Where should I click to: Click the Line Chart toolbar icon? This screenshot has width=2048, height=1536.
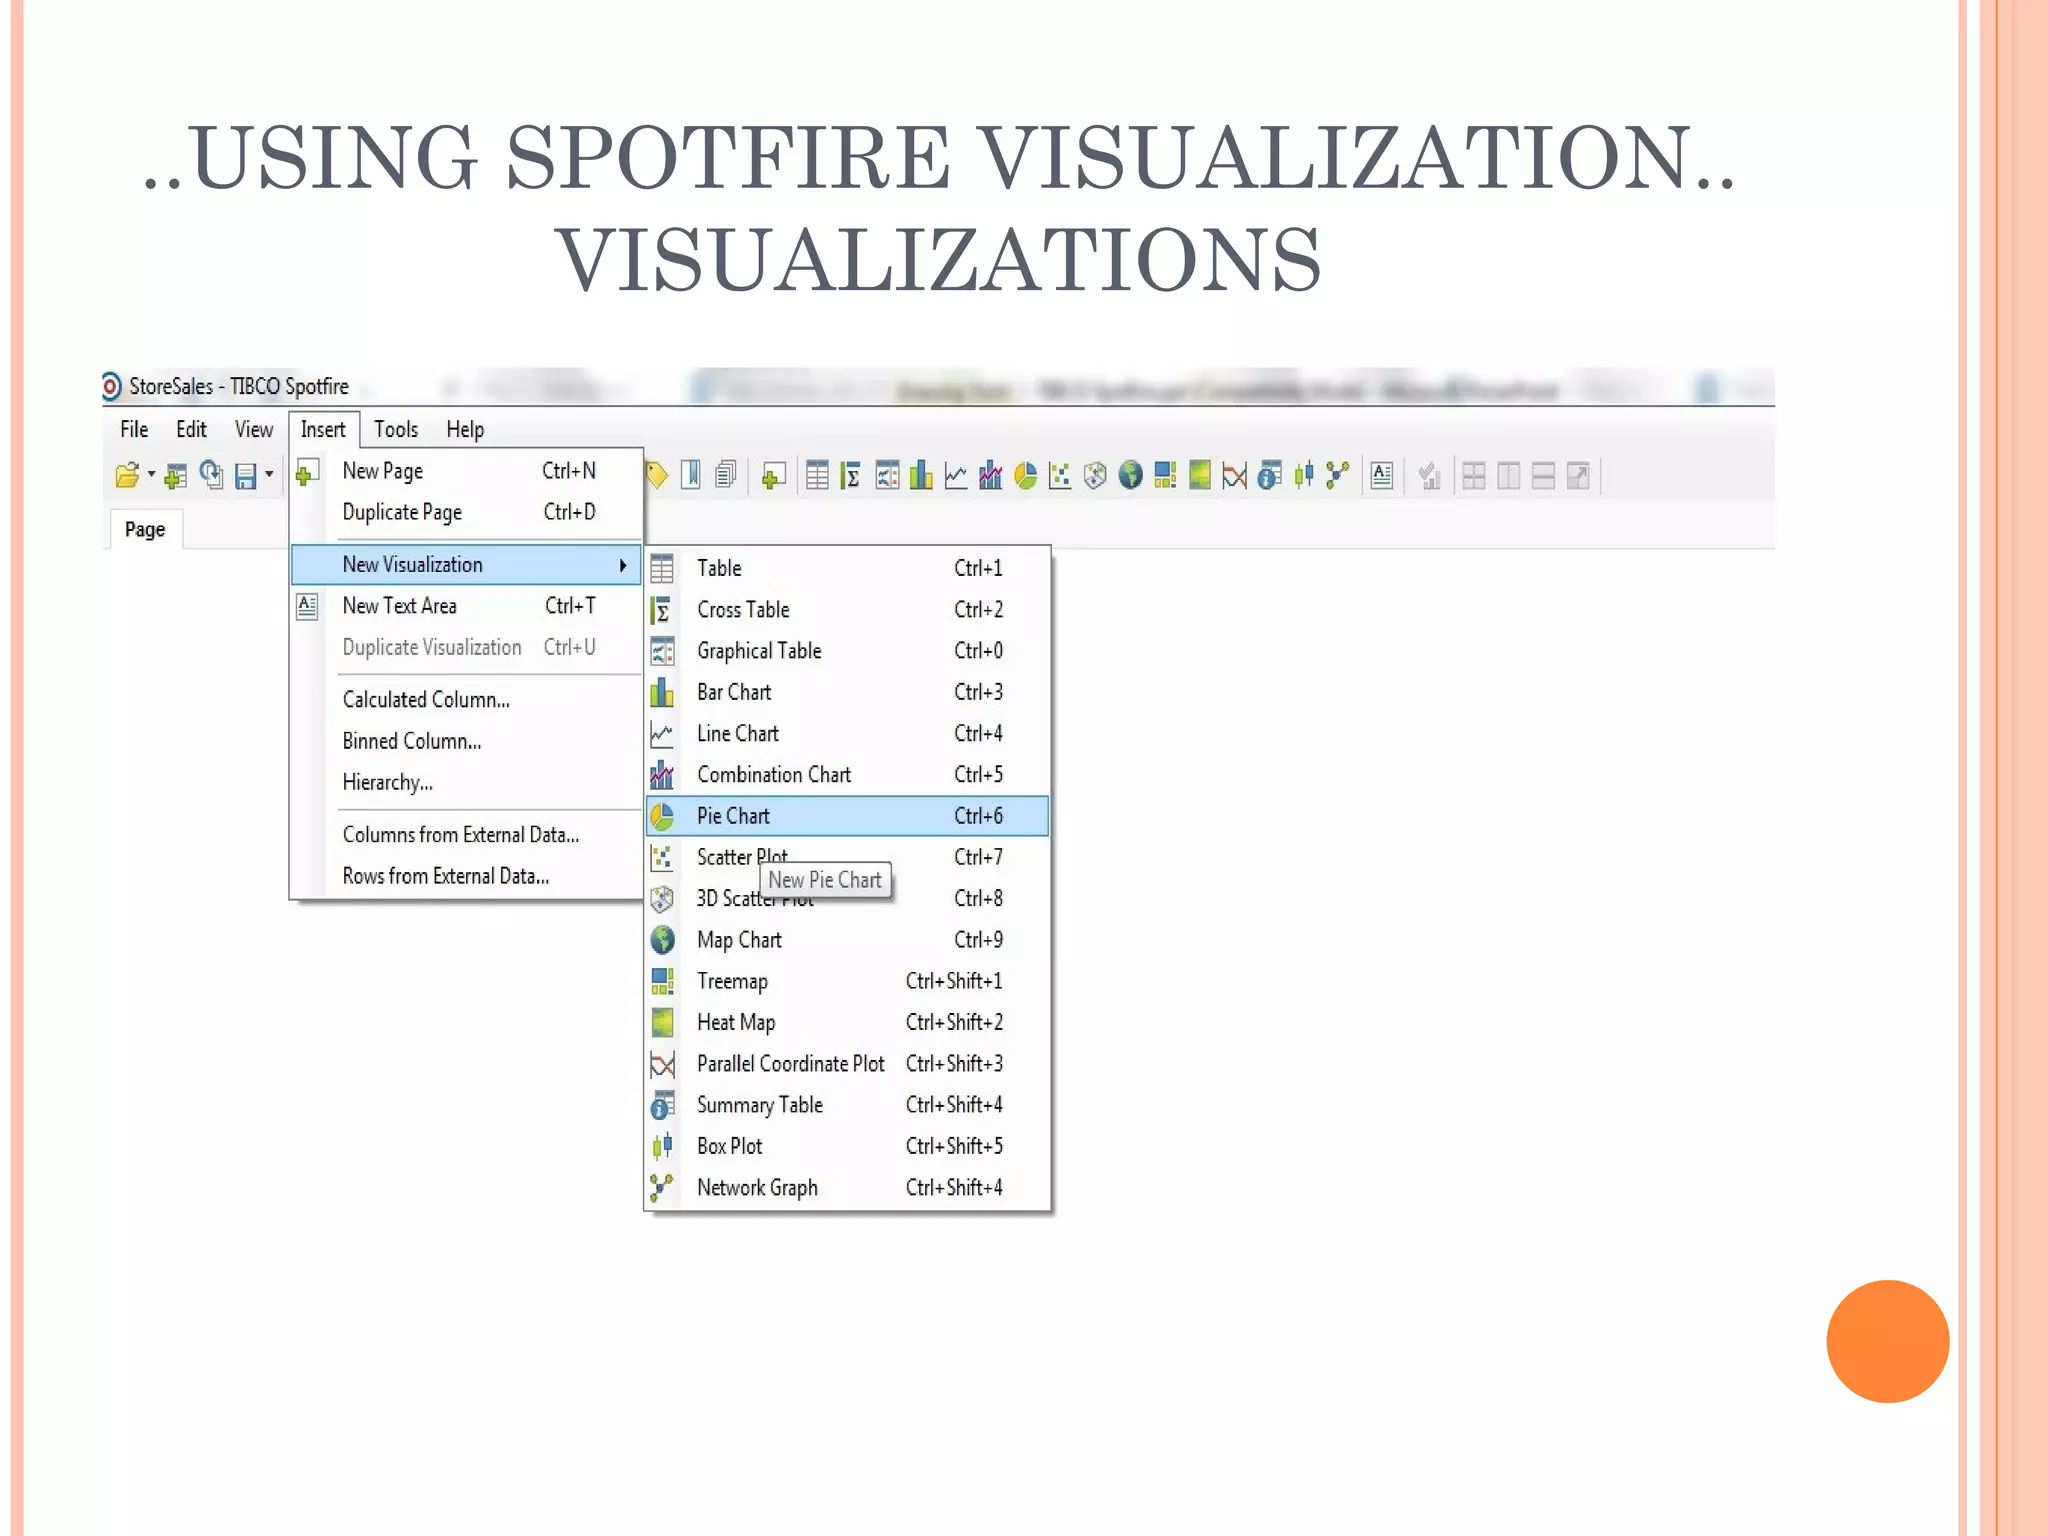(956, 476)
